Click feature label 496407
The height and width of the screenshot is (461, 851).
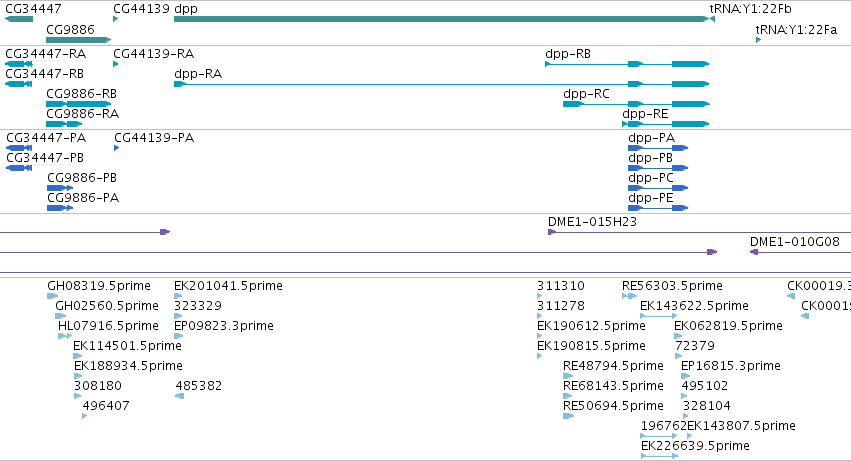(x=106, y=406)
